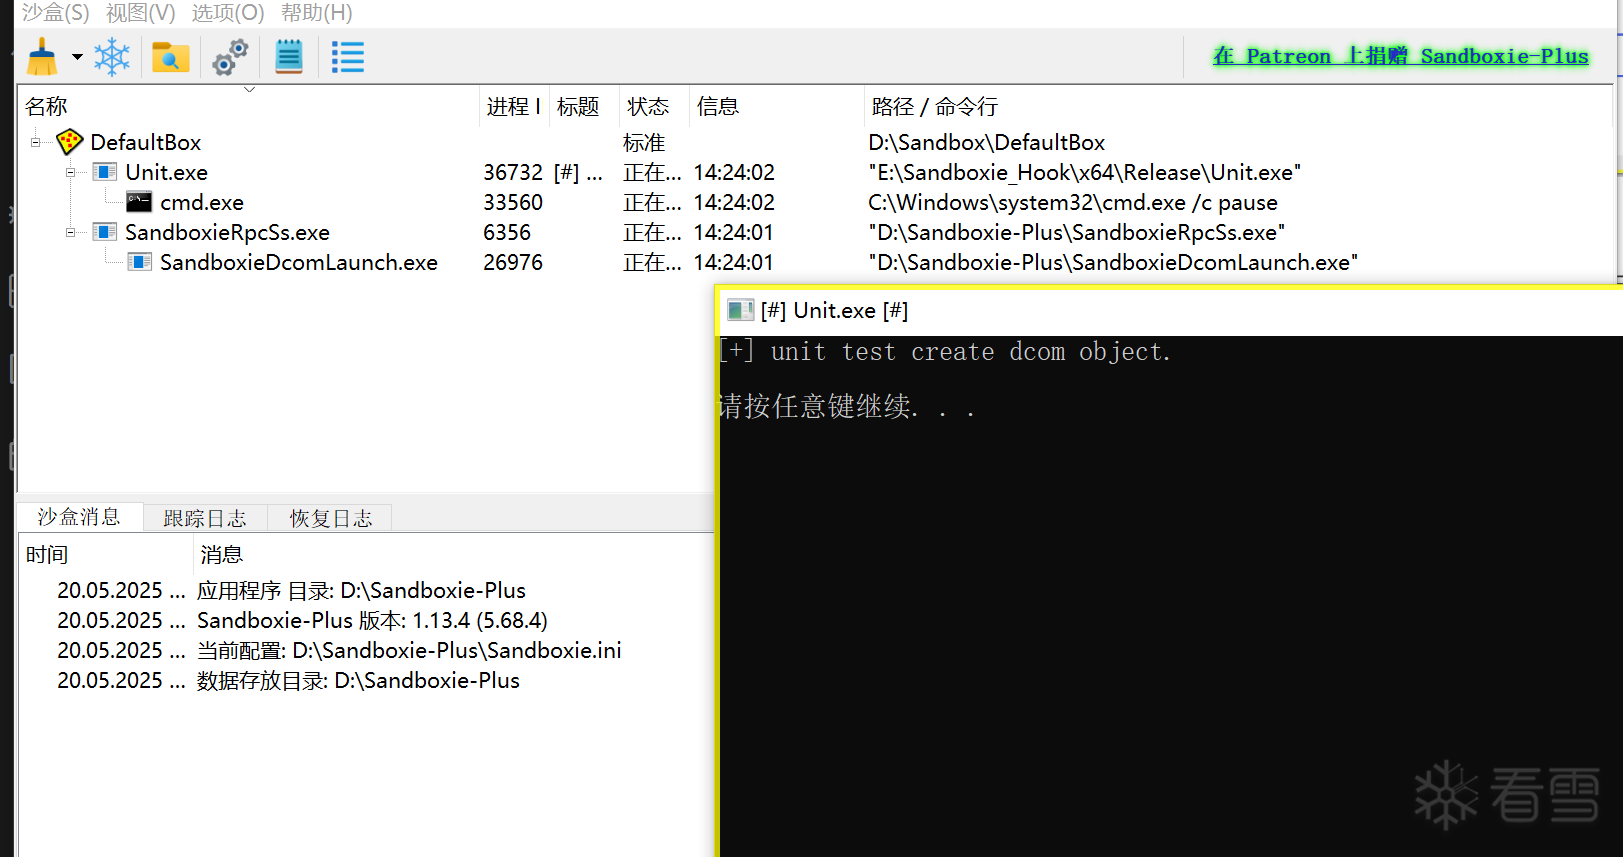Collapse the SandboxieRpcSs.exe process node

pos(71,233)
